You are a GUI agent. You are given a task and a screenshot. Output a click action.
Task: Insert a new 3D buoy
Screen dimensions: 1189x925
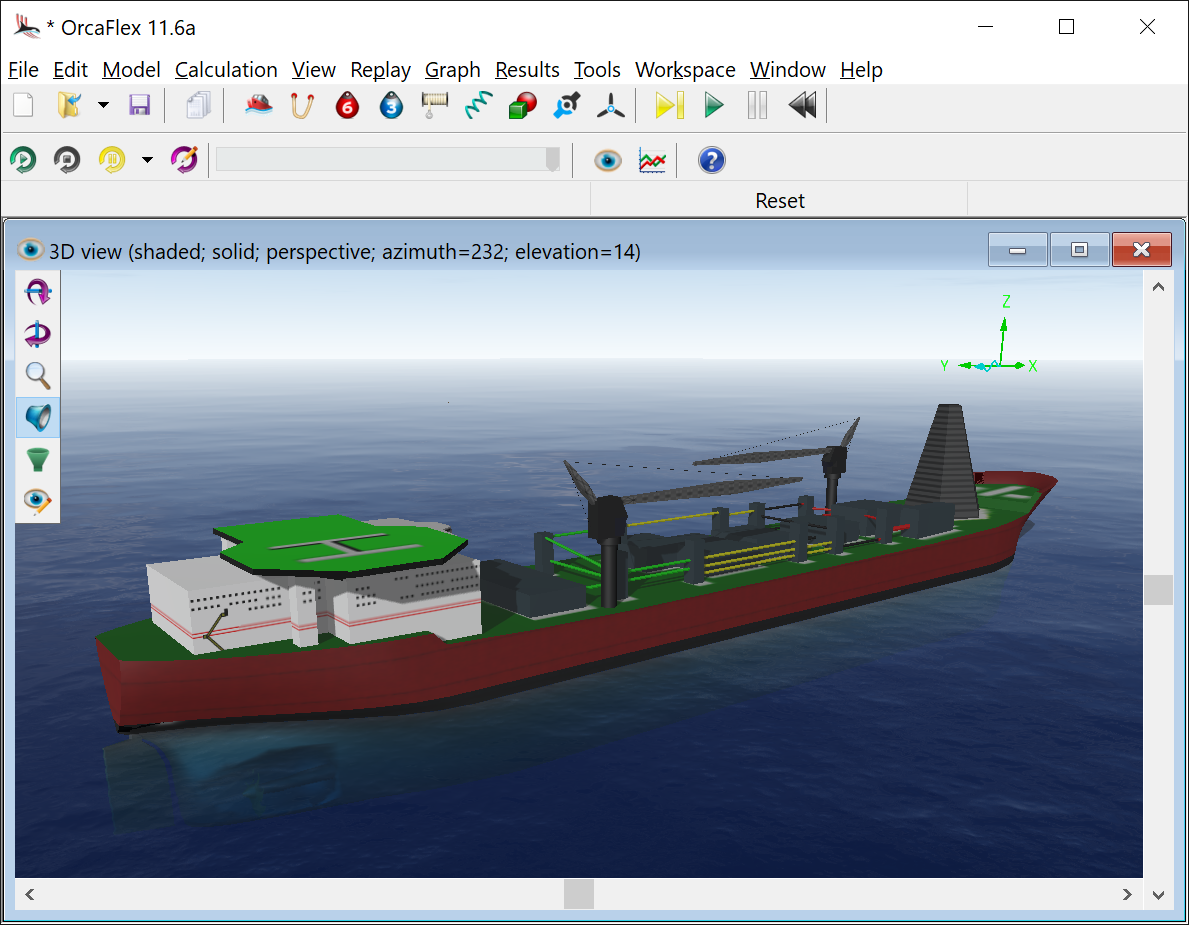[x=391, y=105]
